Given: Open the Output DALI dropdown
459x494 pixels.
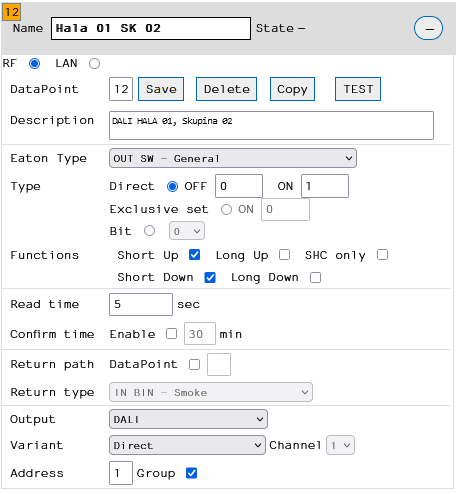Looking at the screenshot, I should click(x=188, y=419).
